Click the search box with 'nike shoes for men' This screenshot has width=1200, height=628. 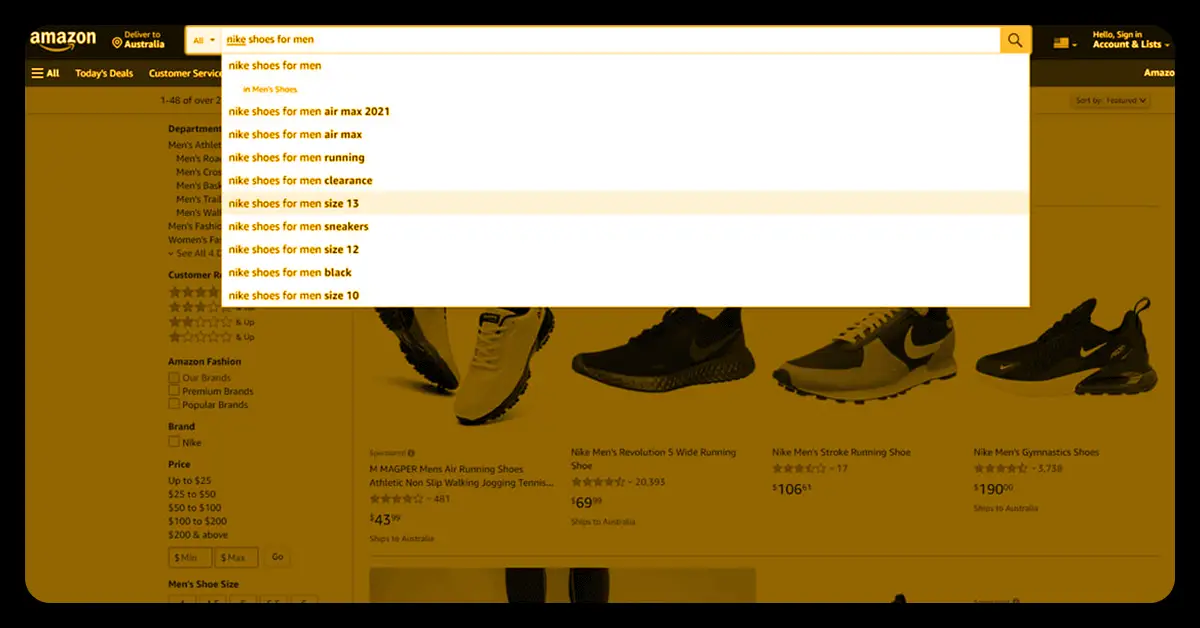pos(611,40)
